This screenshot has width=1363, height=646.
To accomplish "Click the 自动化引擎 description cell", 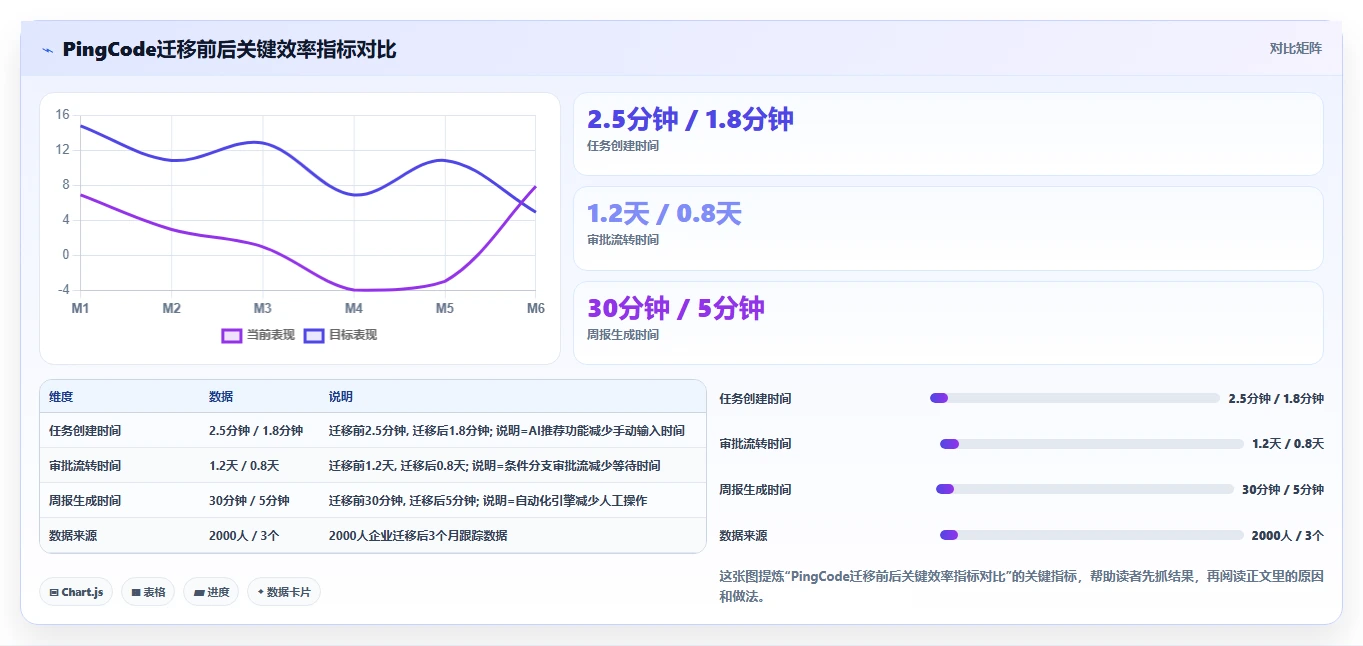I will [x=488, y=501].
